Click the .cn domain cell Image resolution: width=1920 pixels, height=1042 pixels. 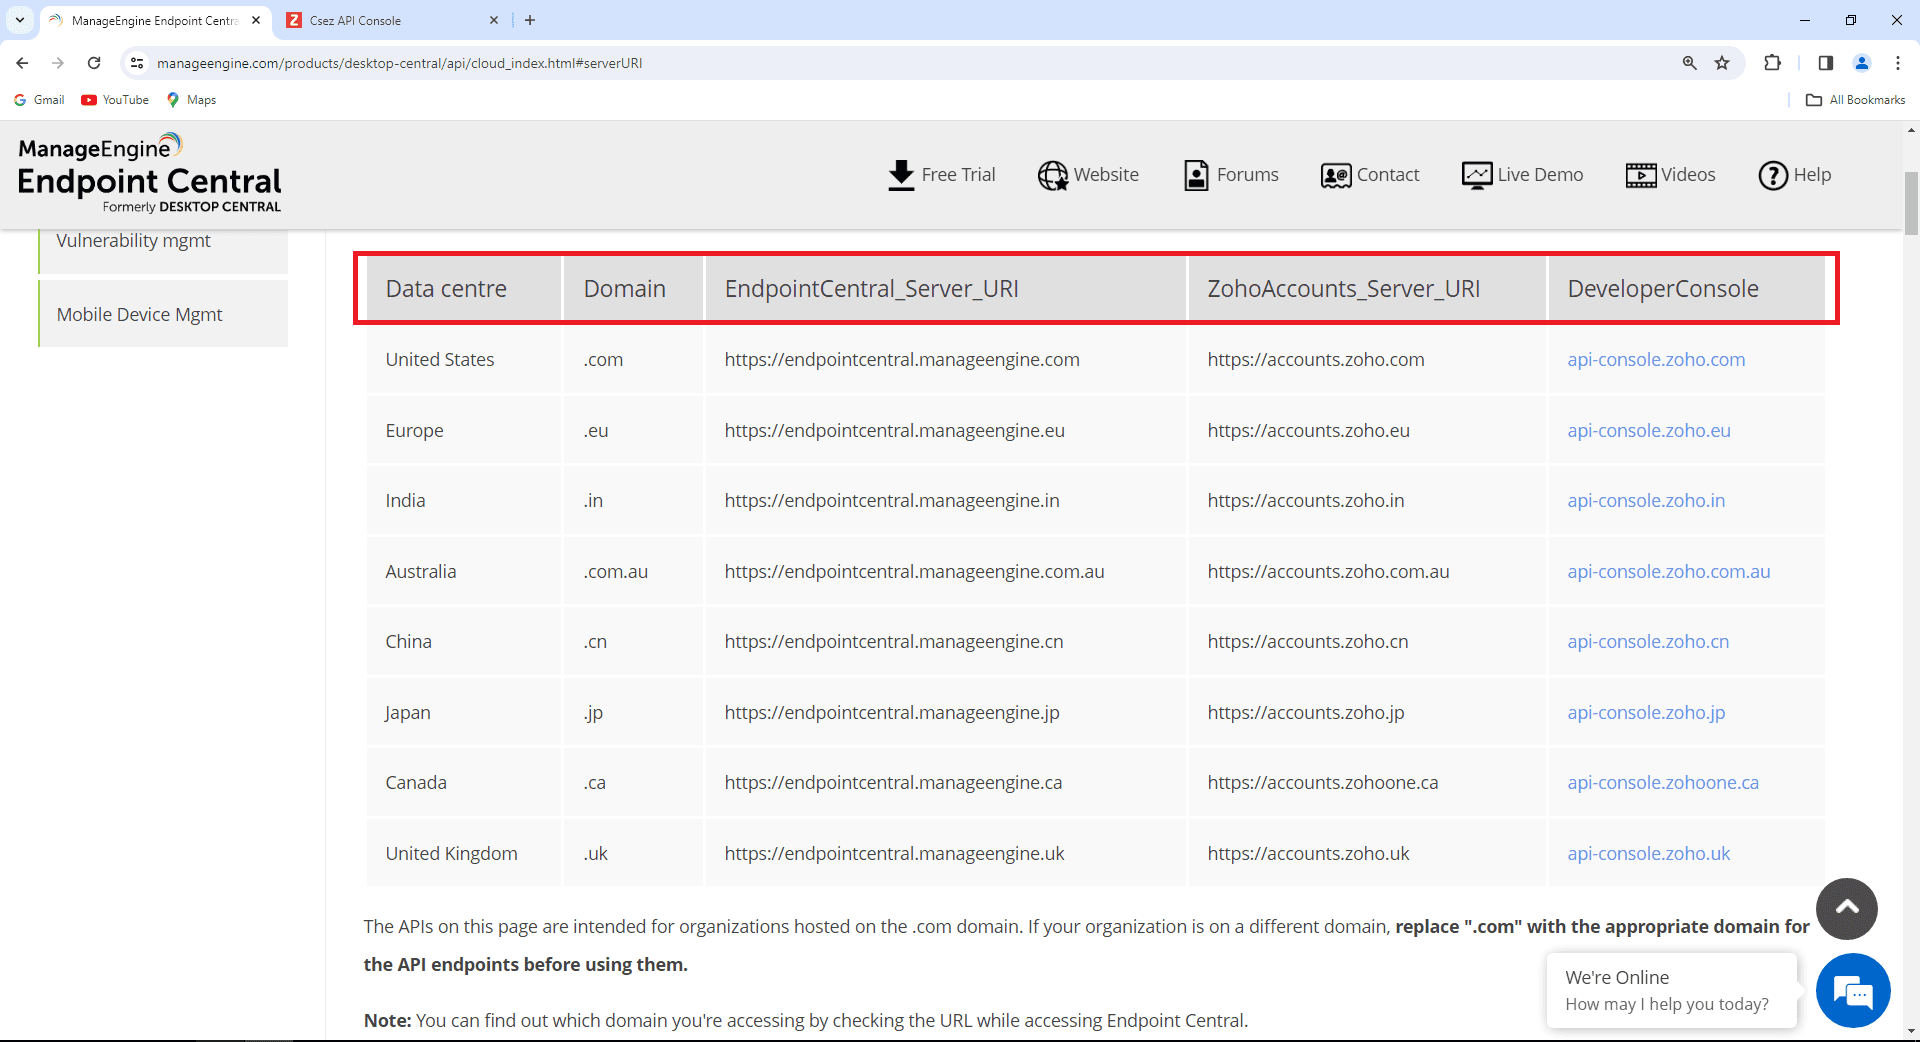click(634, 642)
